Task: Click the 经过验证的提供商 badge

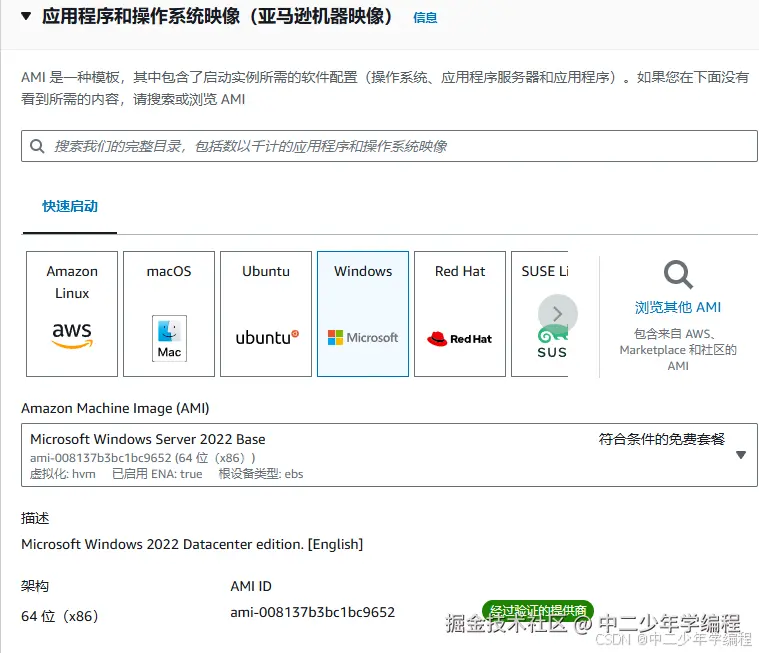Action: (538, 610)
